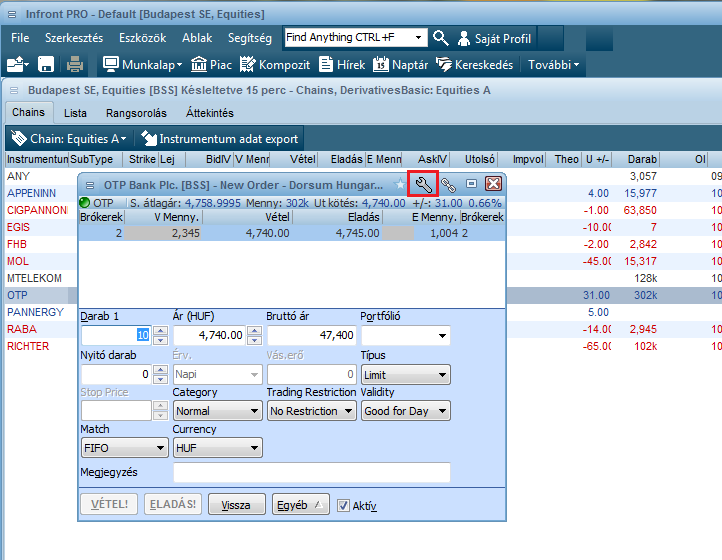Click the green OTP status indicator
This screenshot has width=722, height=560.
coord(85,203)
